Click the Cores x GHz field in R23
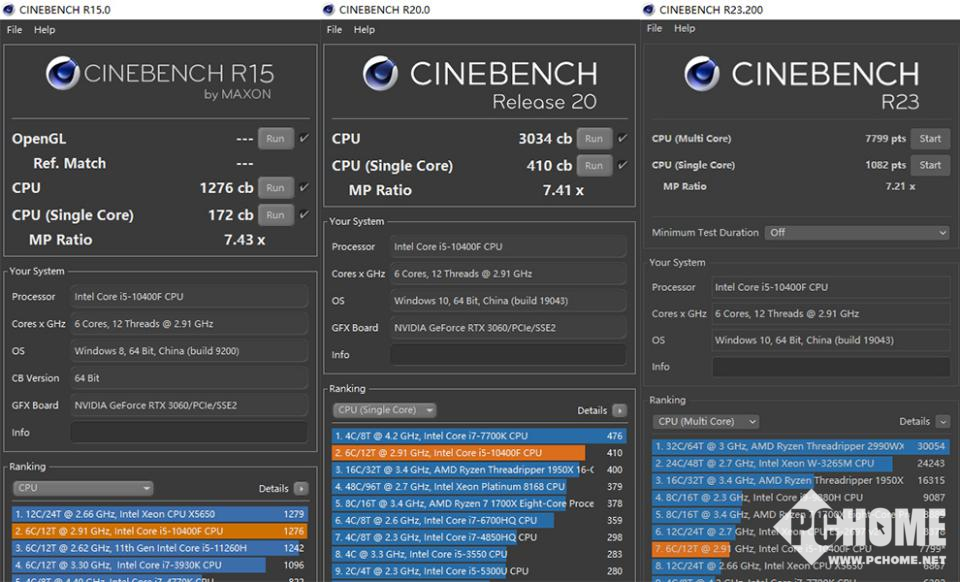960x582 pixels. click(831, 313)
